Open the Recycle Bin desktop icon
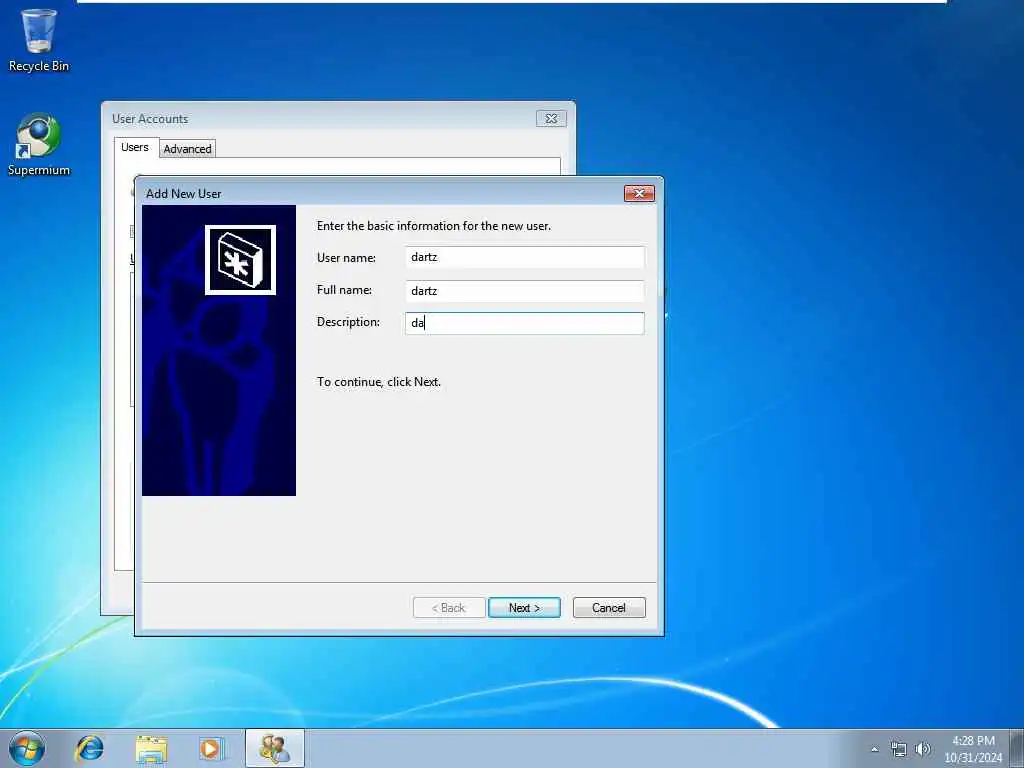This screenshot has height=768, width=1024. 39,40
